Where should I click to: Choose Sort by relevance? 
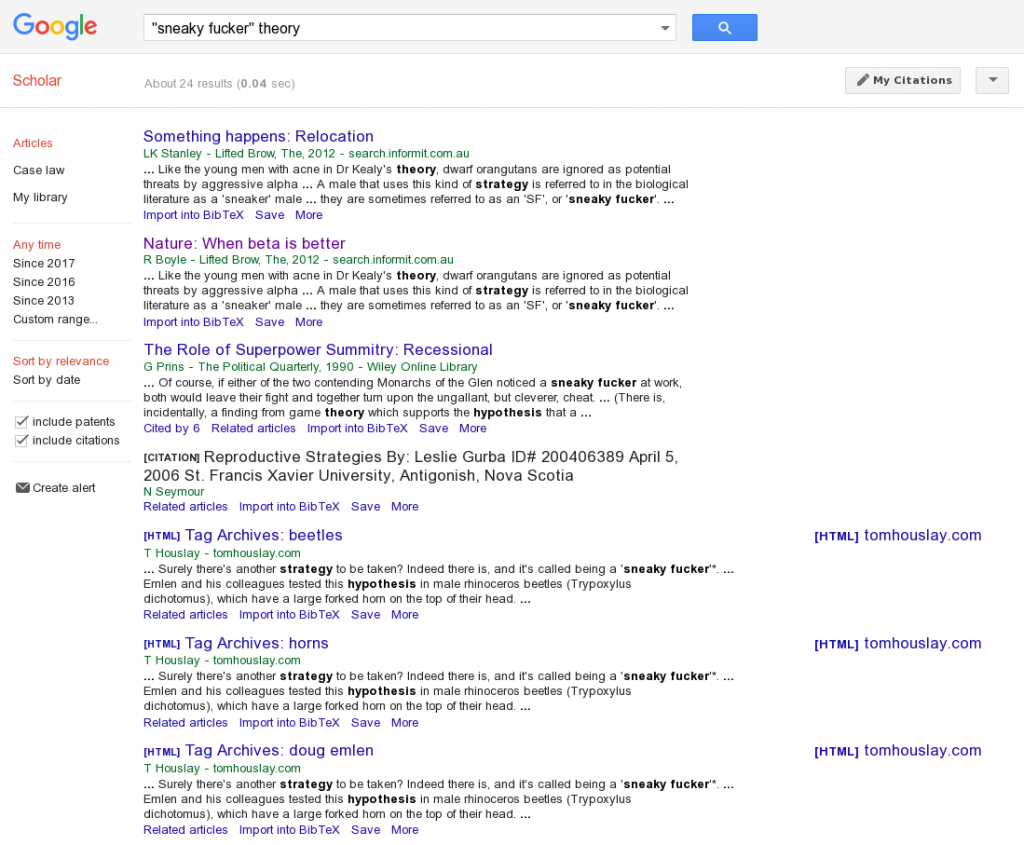[x=61, y=361]
